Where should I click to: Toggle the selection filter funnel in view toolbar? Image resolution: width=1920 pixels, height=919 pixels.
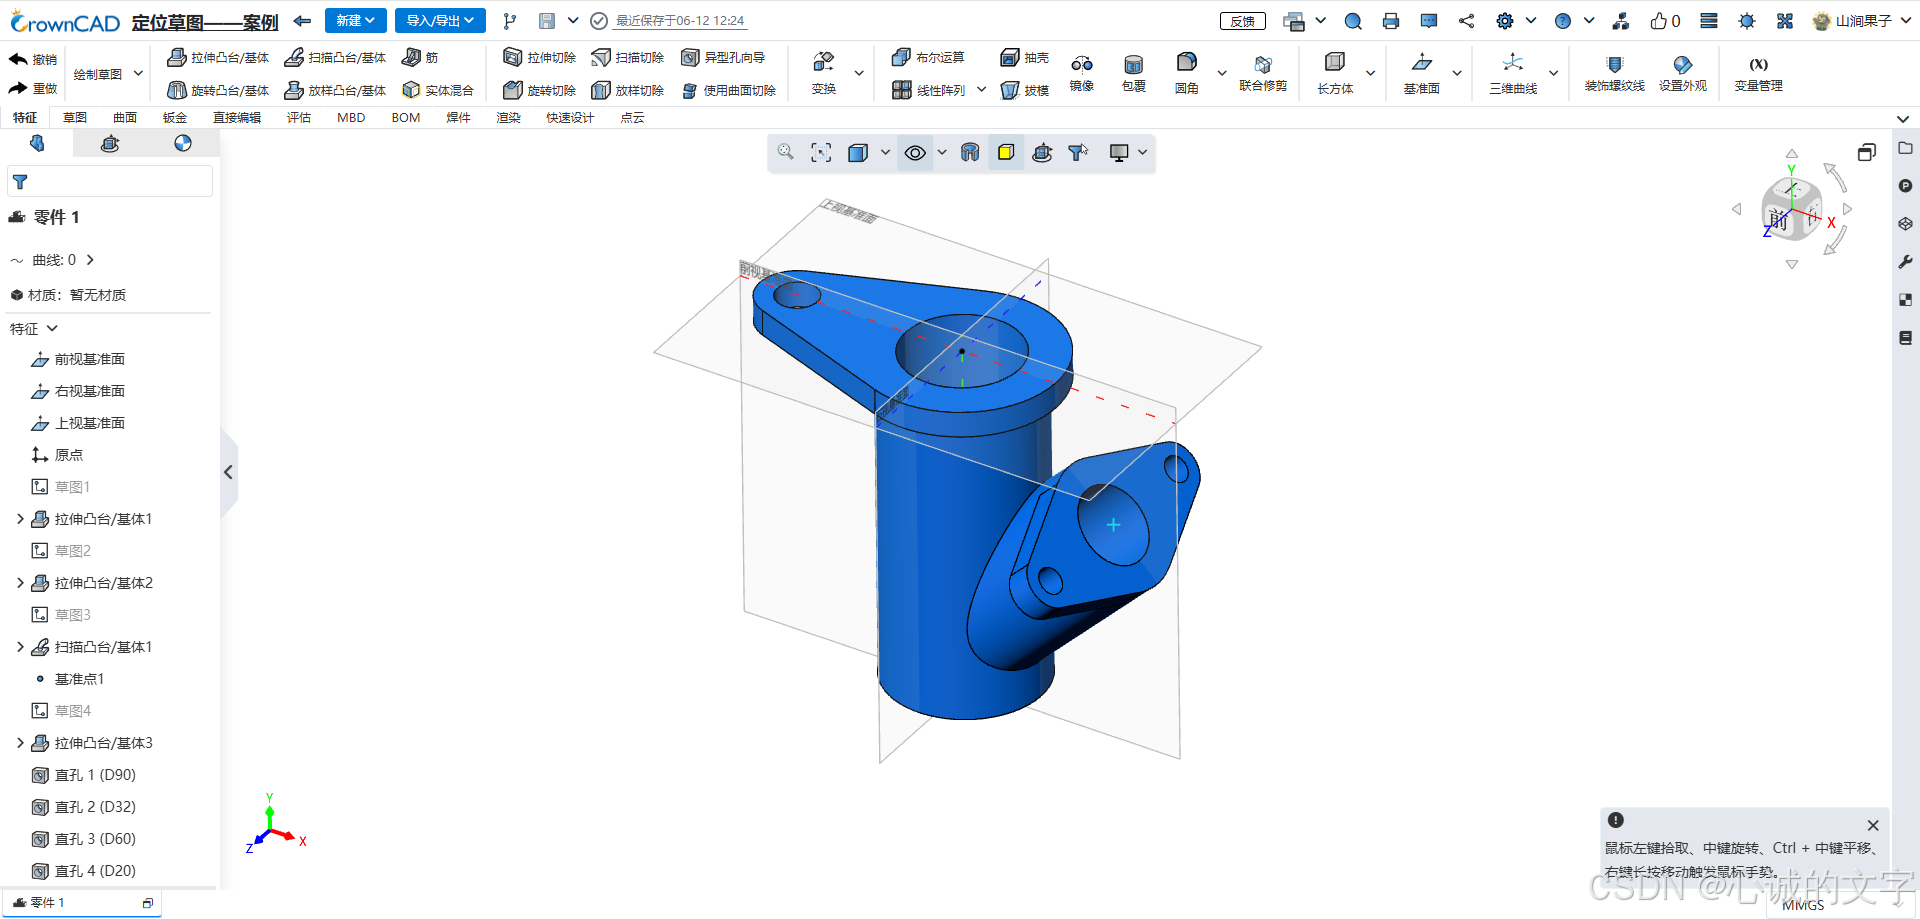[1078, 152]
